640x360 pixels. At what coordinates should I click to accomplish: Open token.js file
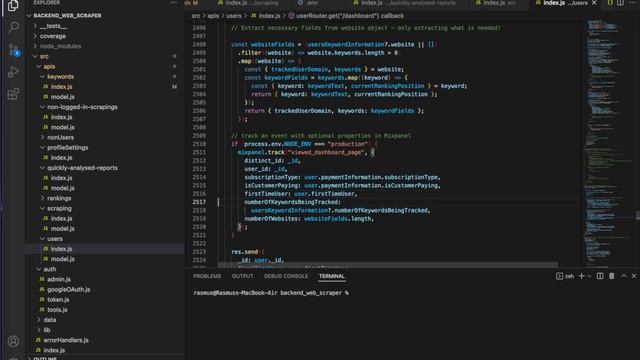coord(58,300)
